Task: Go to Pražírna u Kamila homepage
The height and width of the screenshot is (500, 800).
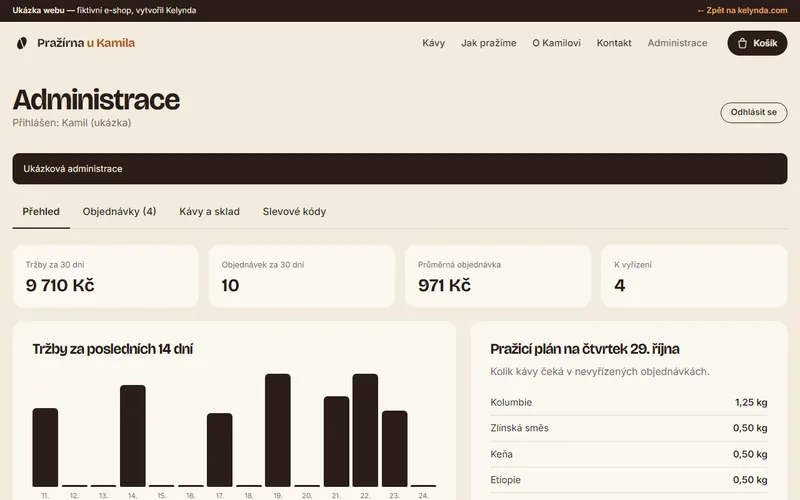Action: point(76,43)
